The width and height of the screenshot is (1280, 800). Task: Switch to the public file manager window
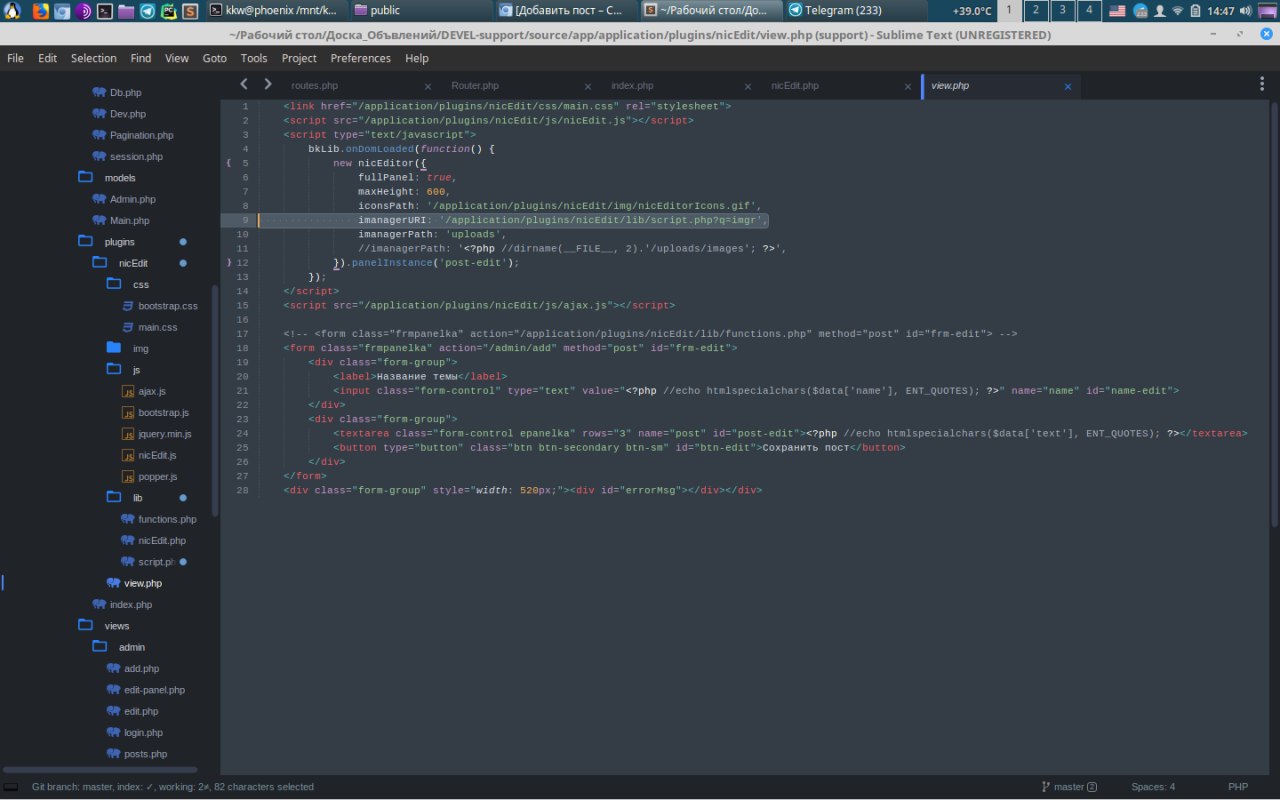[x=423, y=10]
